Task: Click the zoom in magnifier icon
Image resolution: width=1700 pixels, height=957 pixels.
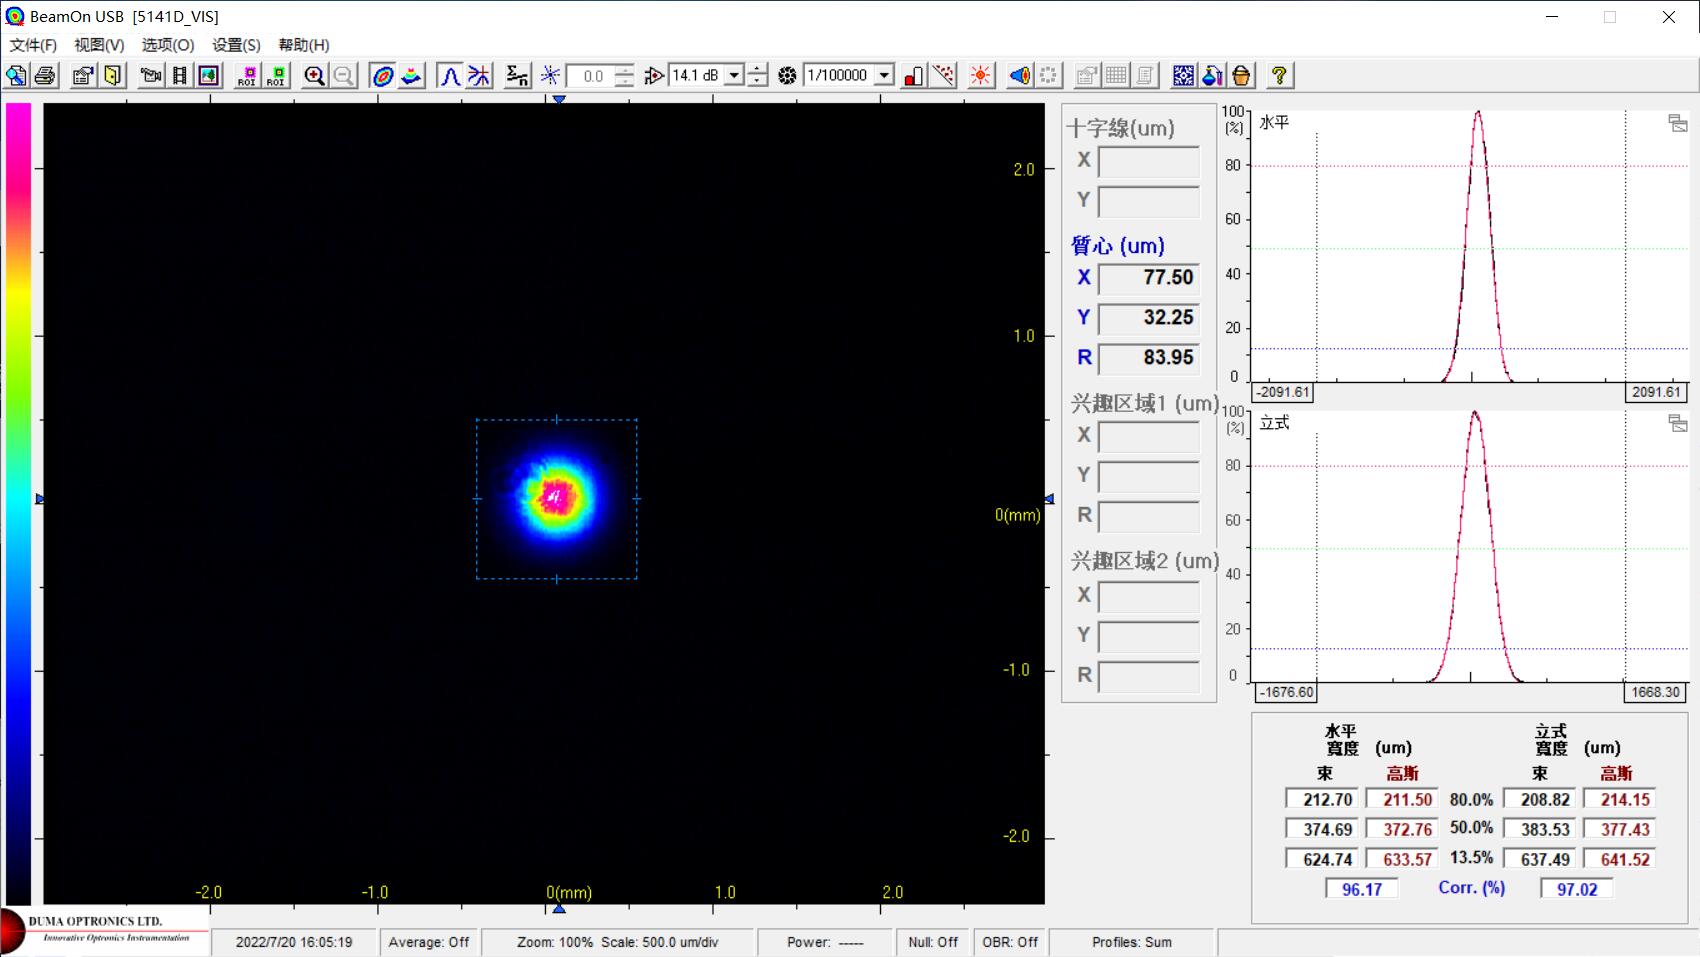Action: pos(314,76)
